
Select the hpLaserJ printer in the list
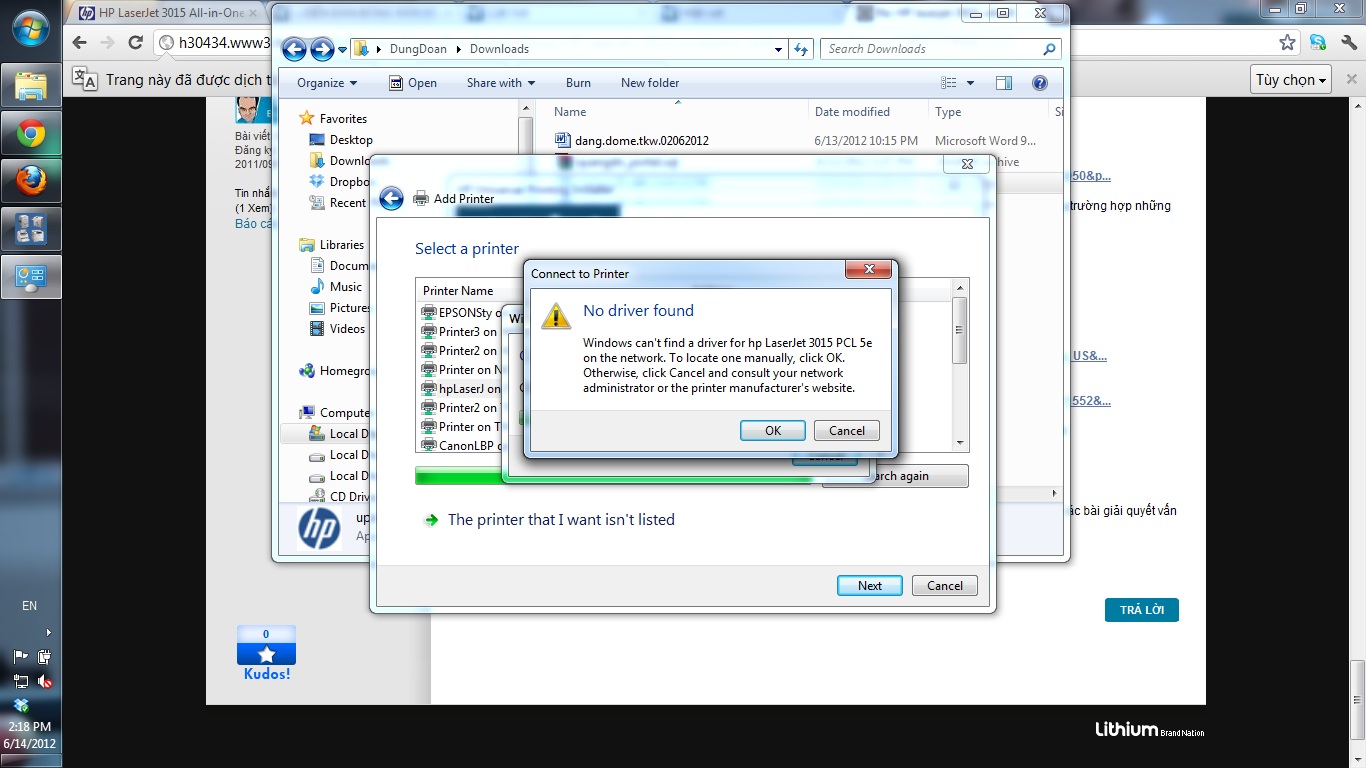point(461,389)
